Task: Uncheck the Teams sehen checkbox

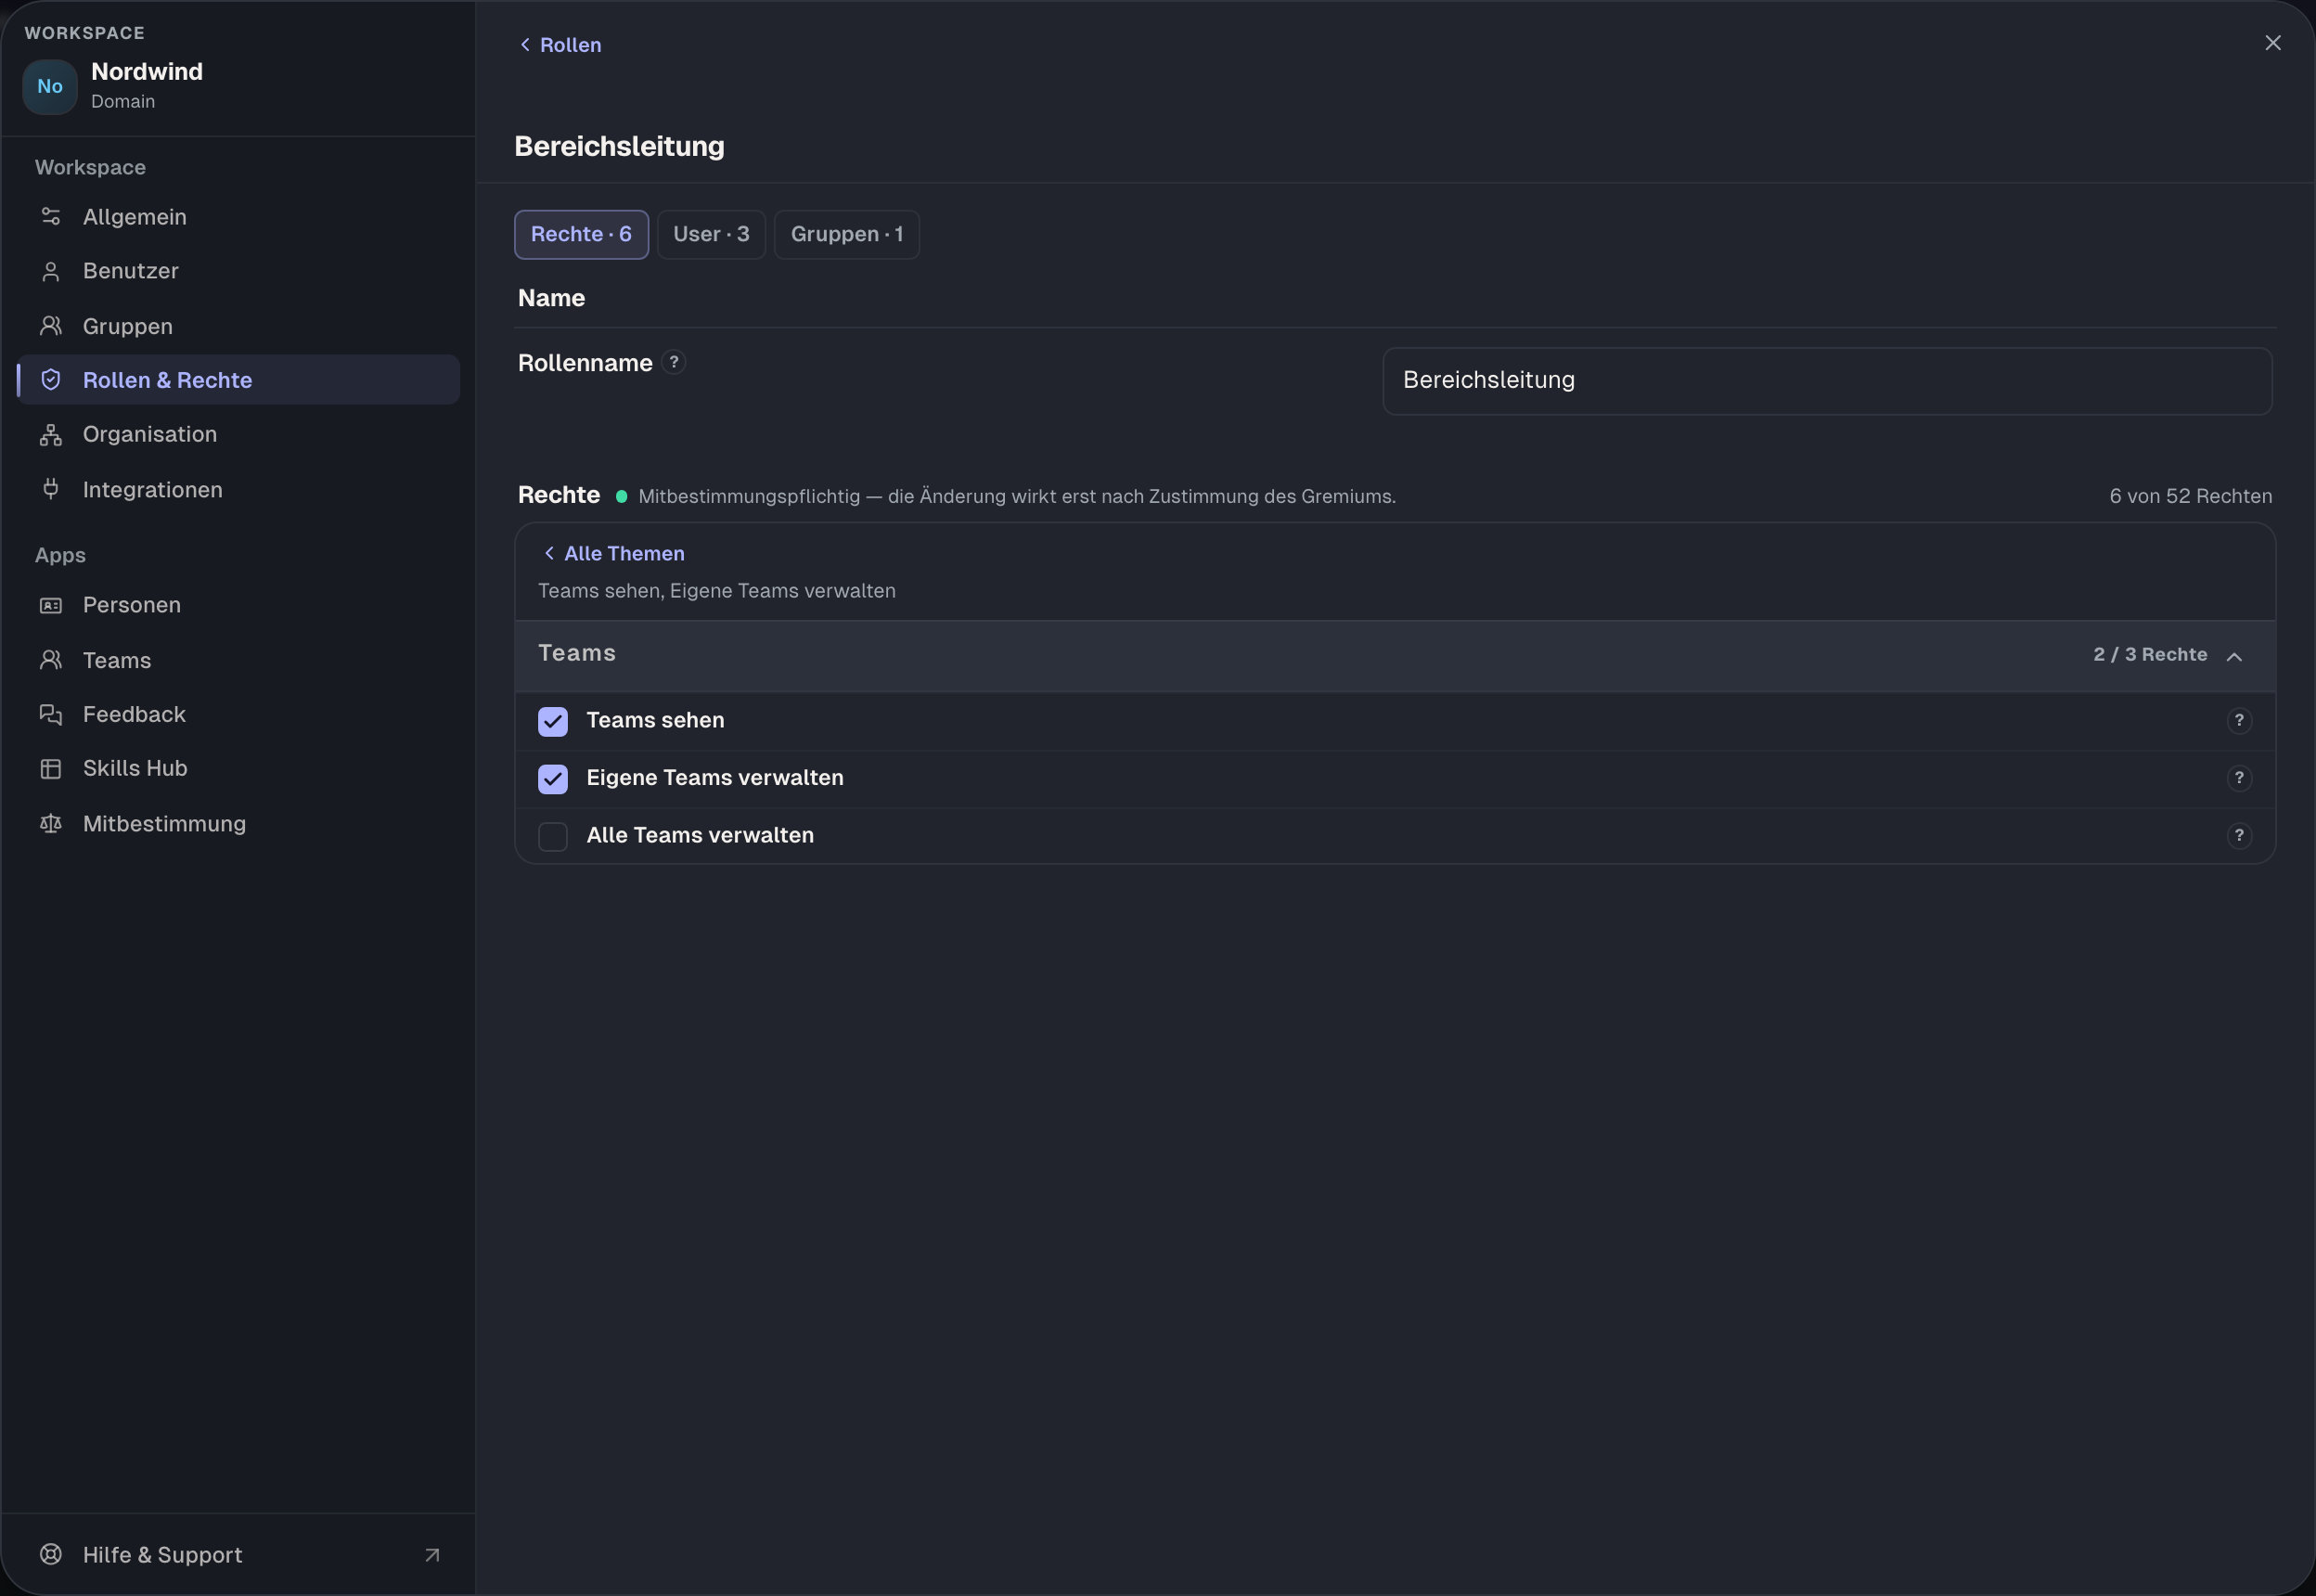Action: 553,721
